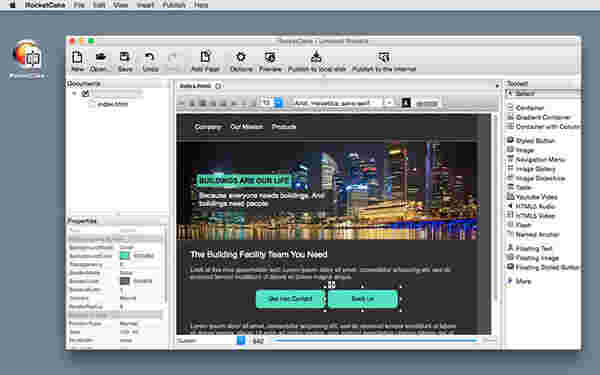Open the Insert menu

(x=145, y=5)
